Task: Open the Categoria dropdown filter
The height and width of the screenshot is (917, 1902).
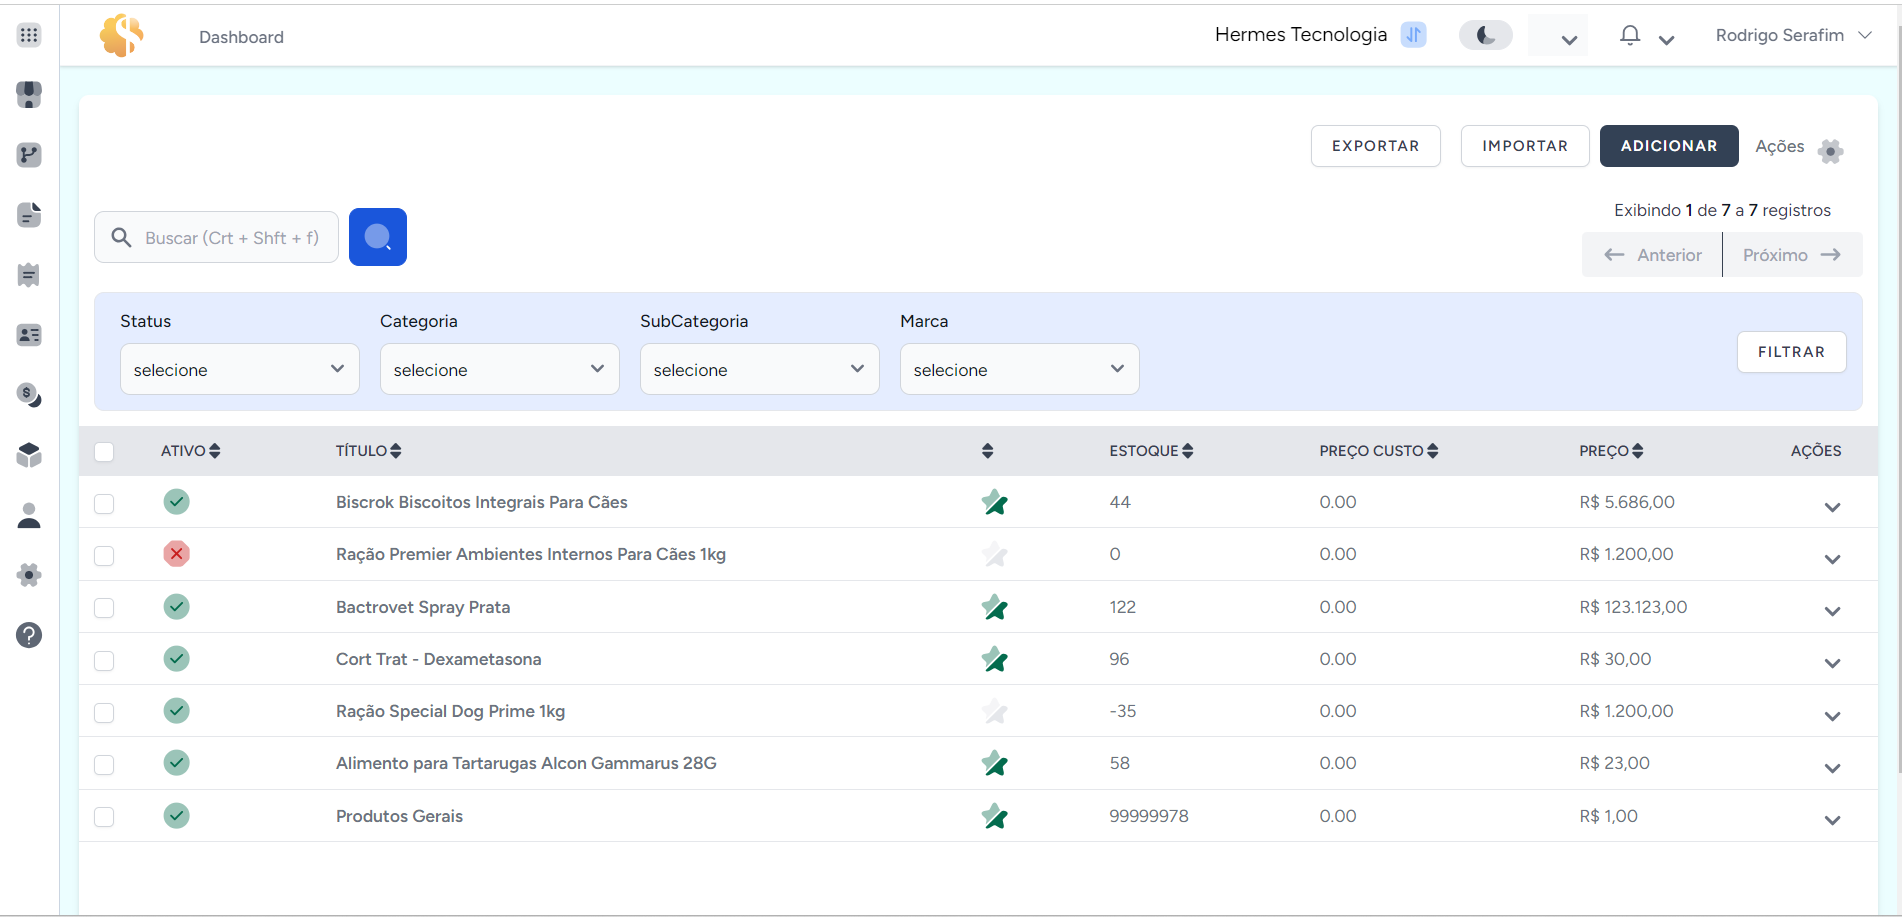Action: click(500, 369)
